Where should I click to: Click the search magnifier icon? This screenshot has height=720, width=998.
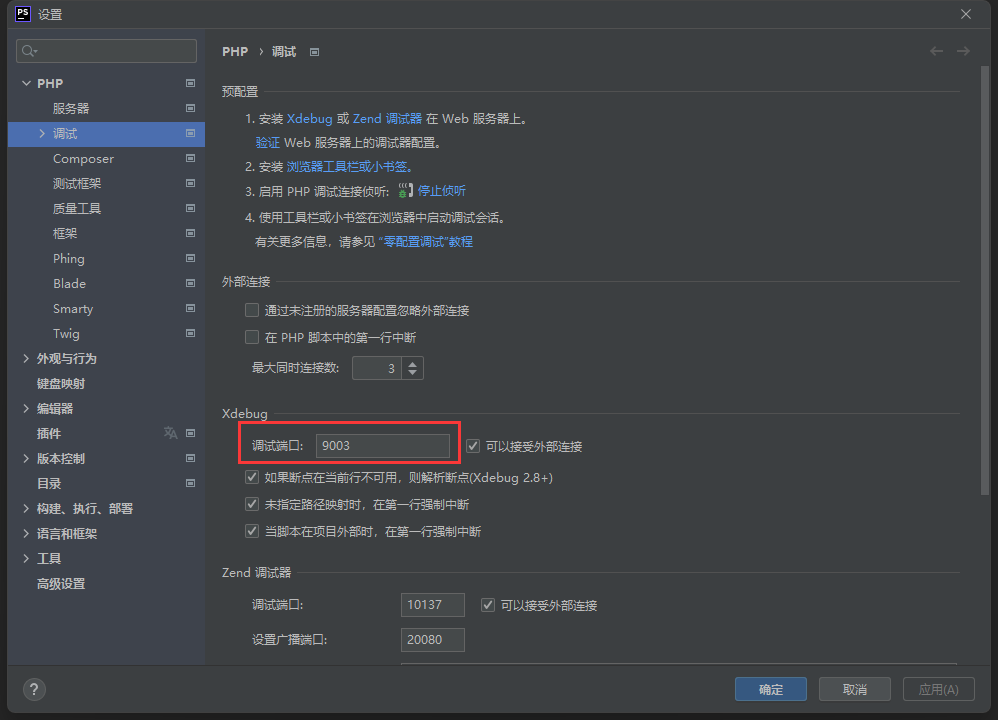click(29, 51)
